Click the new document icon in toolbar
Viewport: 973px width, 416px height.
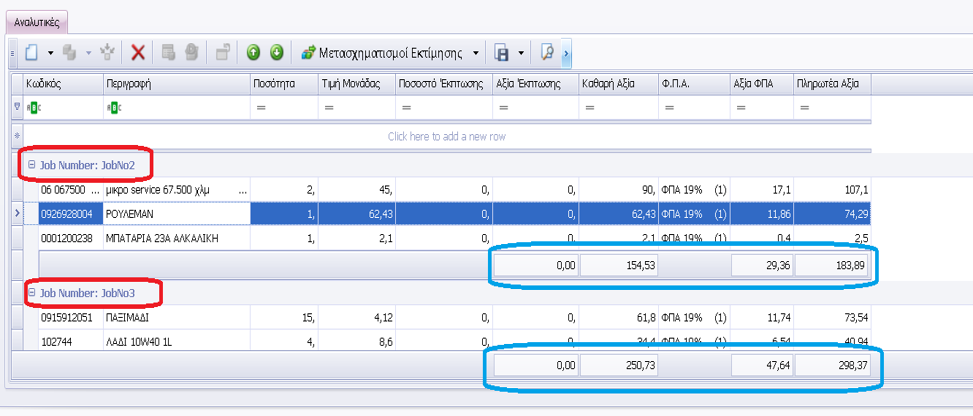[32, 52]
